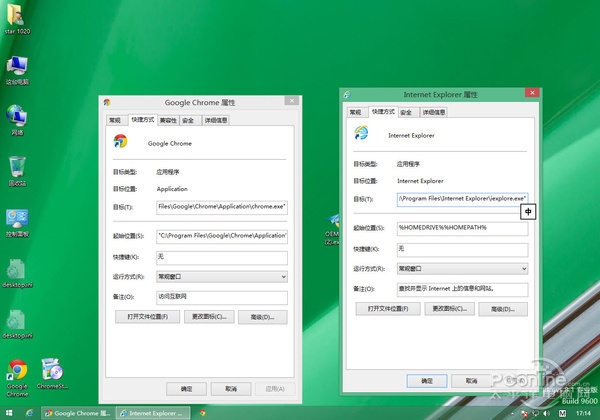600x420 pixels.
Task: Click 确定 in the Google Chrome 属性 dialog
Action: [x=186, y=389]
